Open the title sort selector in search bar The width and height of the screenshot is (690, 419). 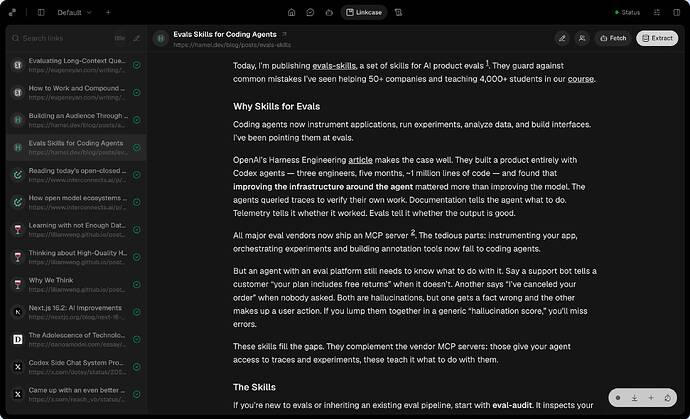120,38
